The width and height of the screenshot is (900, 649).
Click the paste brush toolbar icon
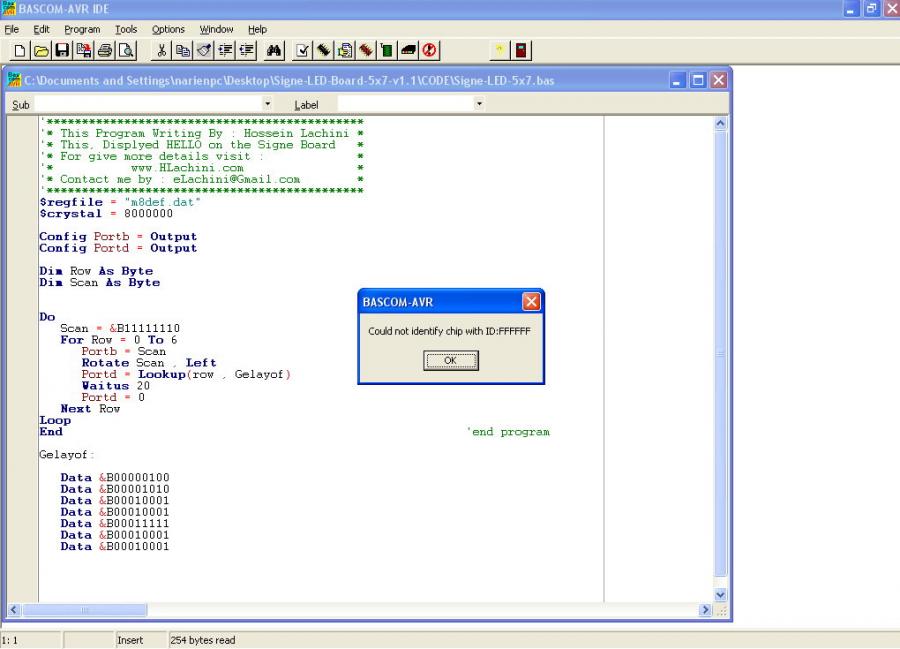coord(204,50)
